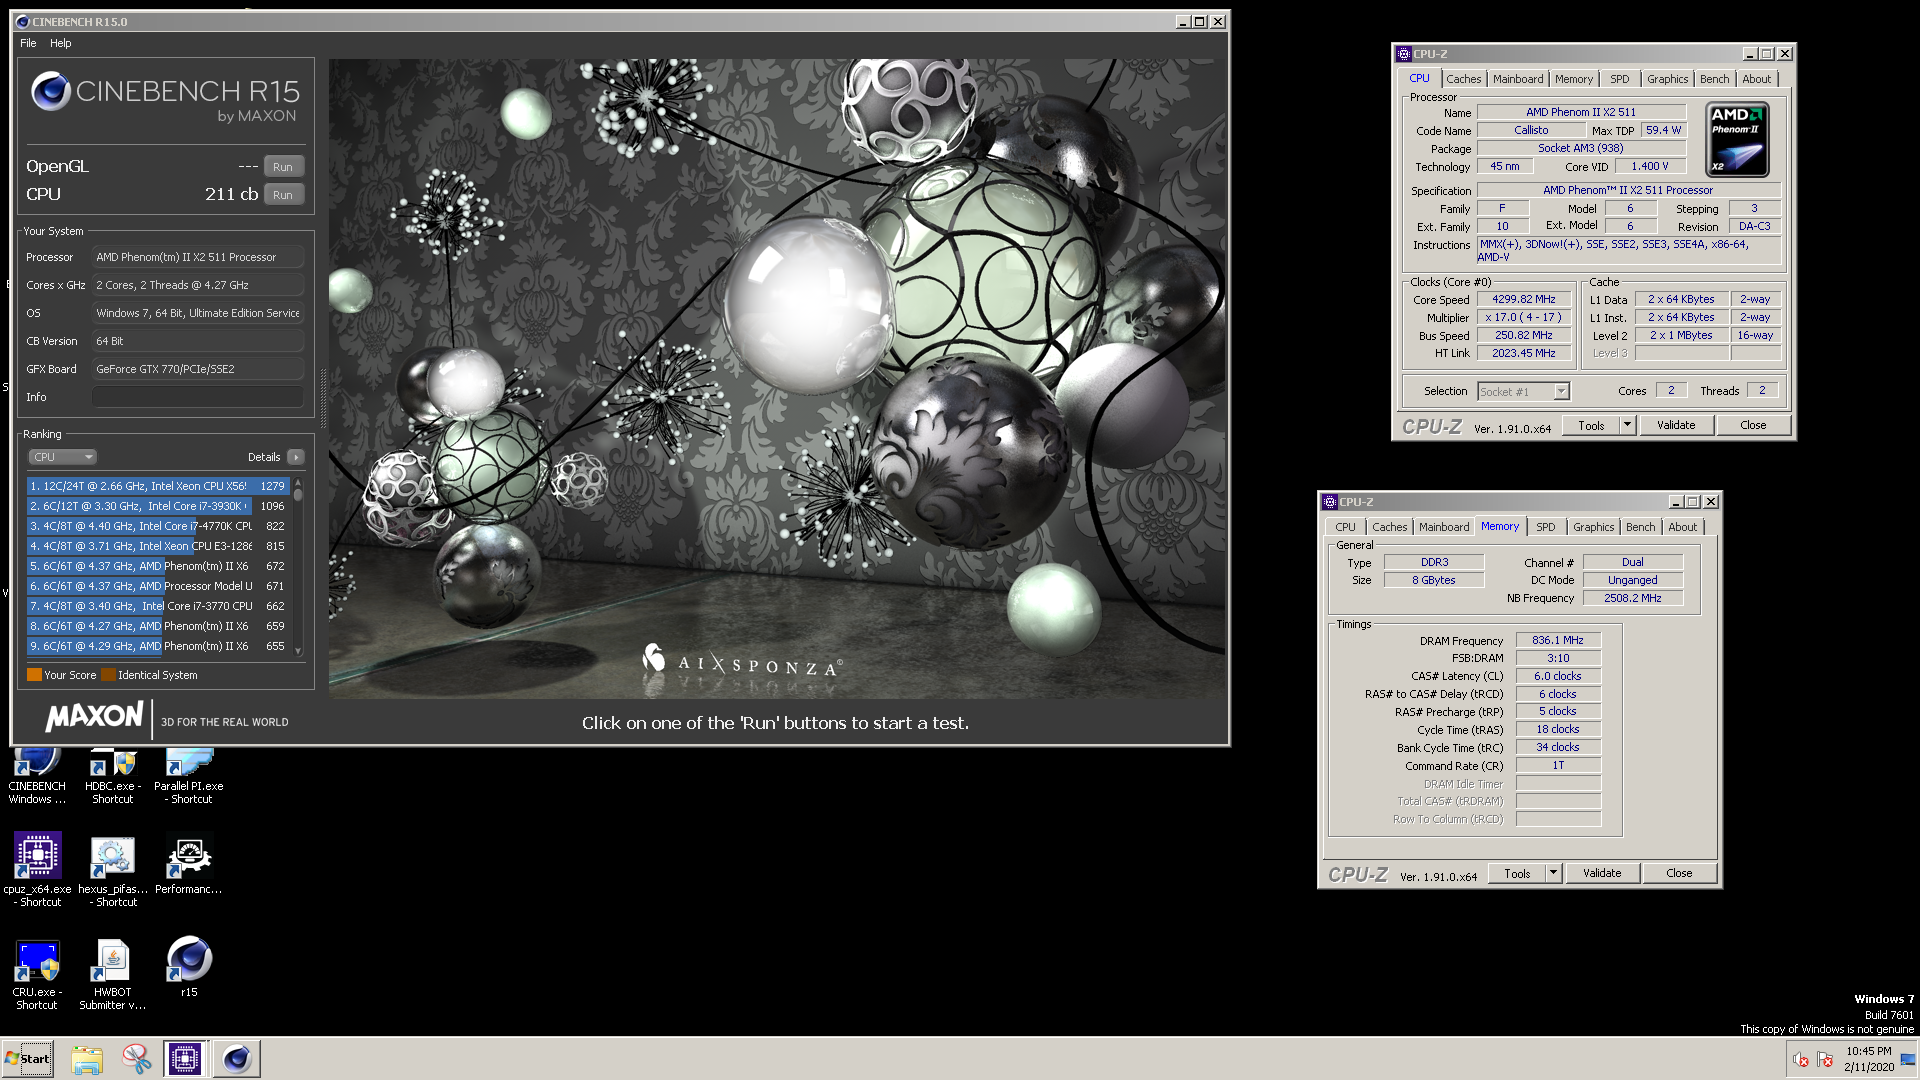
Task: Open Windows Explorer from the taskbar
Action: pyautogui.click(x=87, y=1059)
